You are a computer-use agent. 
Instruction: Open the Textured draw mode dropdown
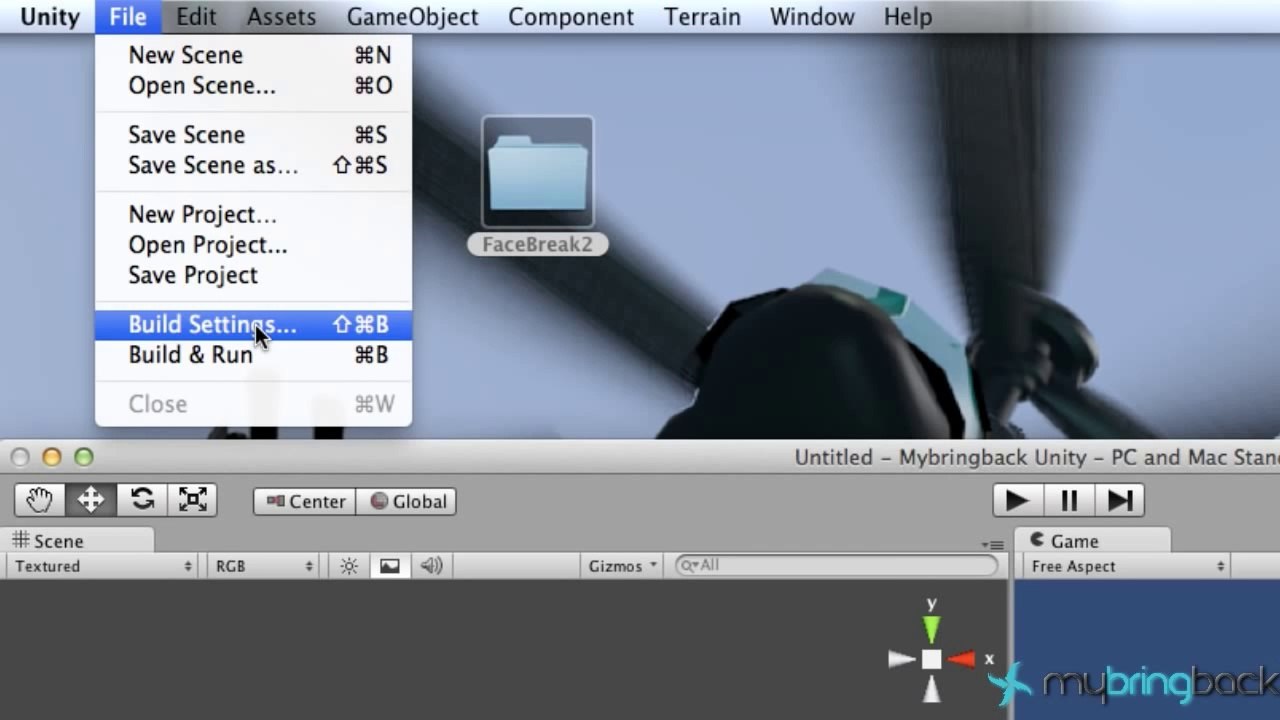pos(102,566)
